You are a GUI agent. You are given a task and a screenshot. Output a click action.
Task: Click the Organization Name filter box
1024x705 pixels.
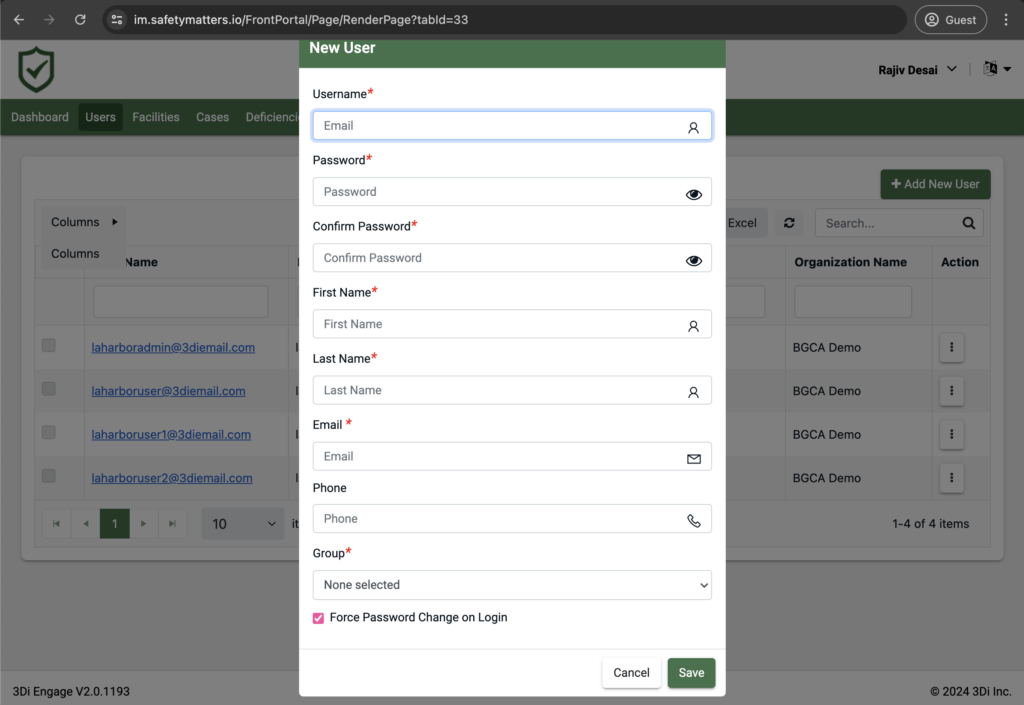[852, 302]
